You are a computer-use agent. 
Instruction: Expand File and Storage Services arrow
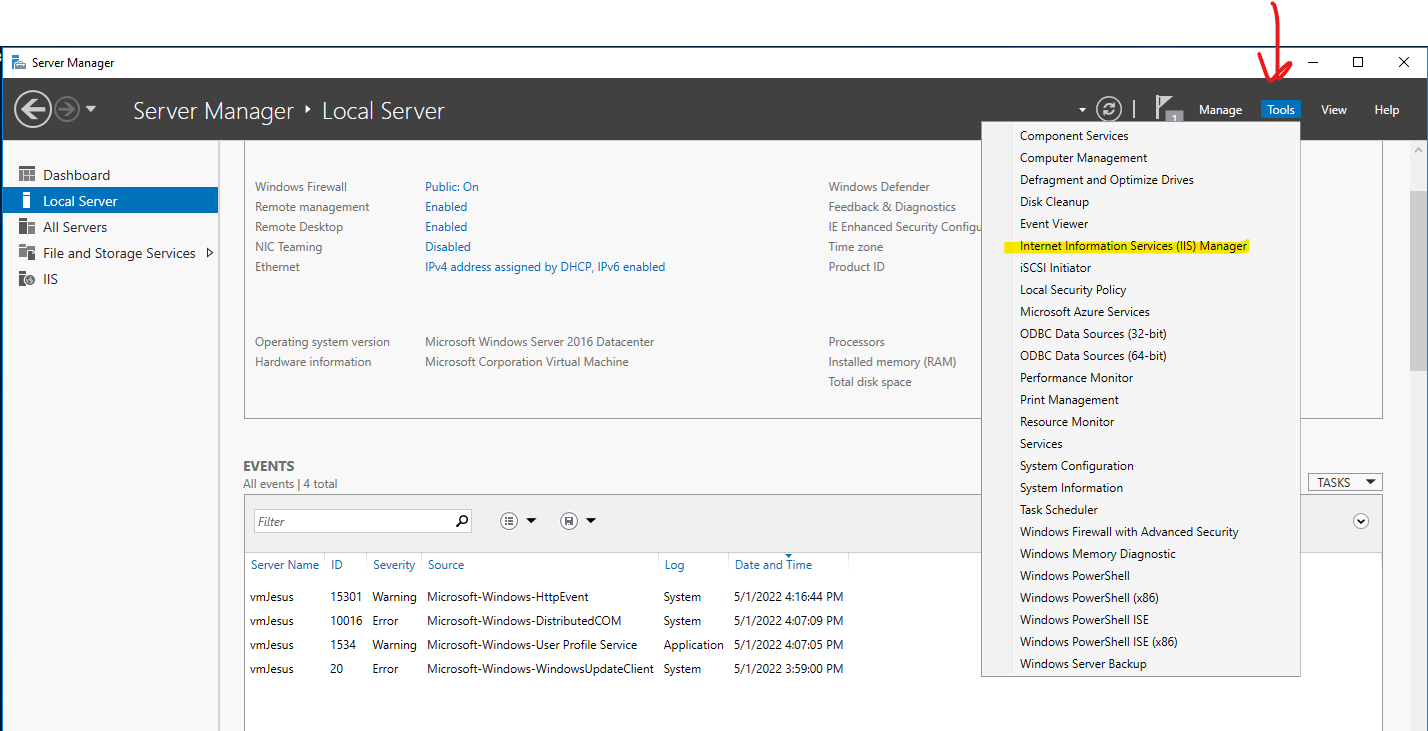pyautogui.click(x=210, y=253)
